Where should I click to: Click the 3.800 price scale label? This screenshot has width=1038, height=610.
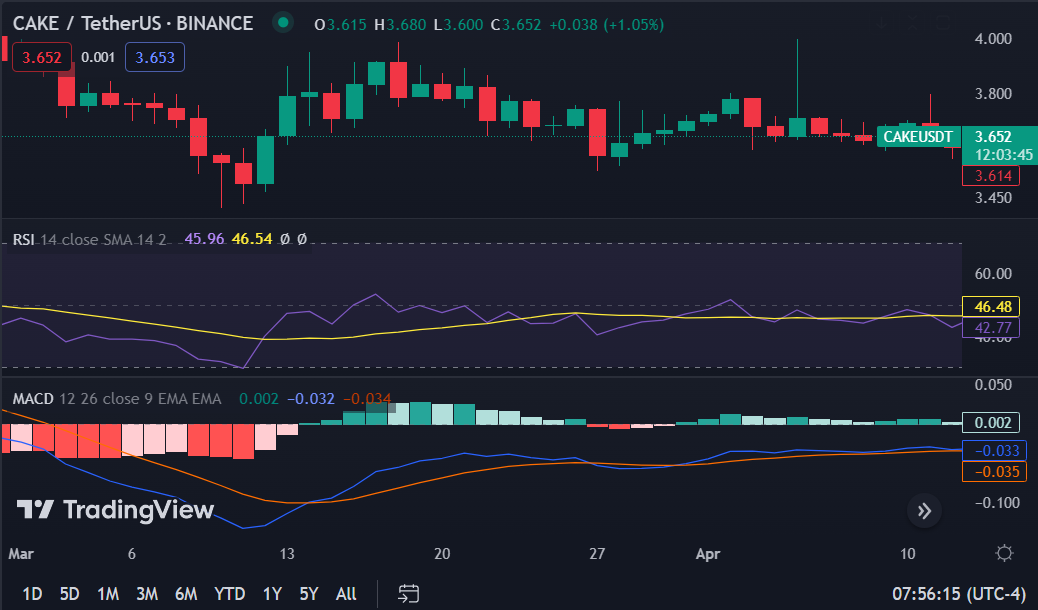(993, 93)
